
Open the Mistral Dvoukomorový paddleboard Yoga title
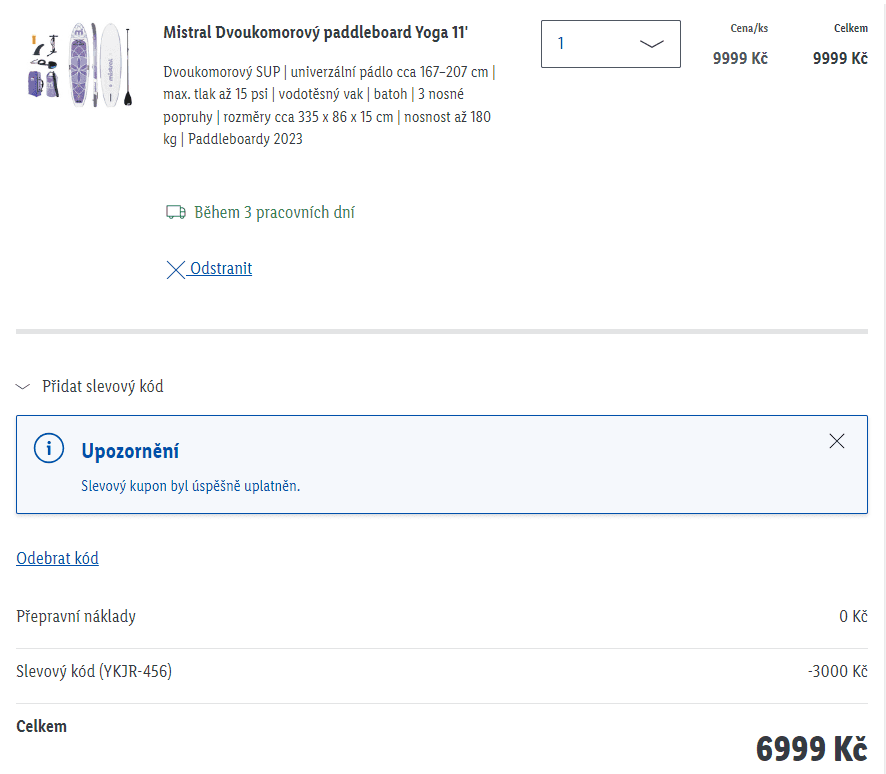[315, 33]
